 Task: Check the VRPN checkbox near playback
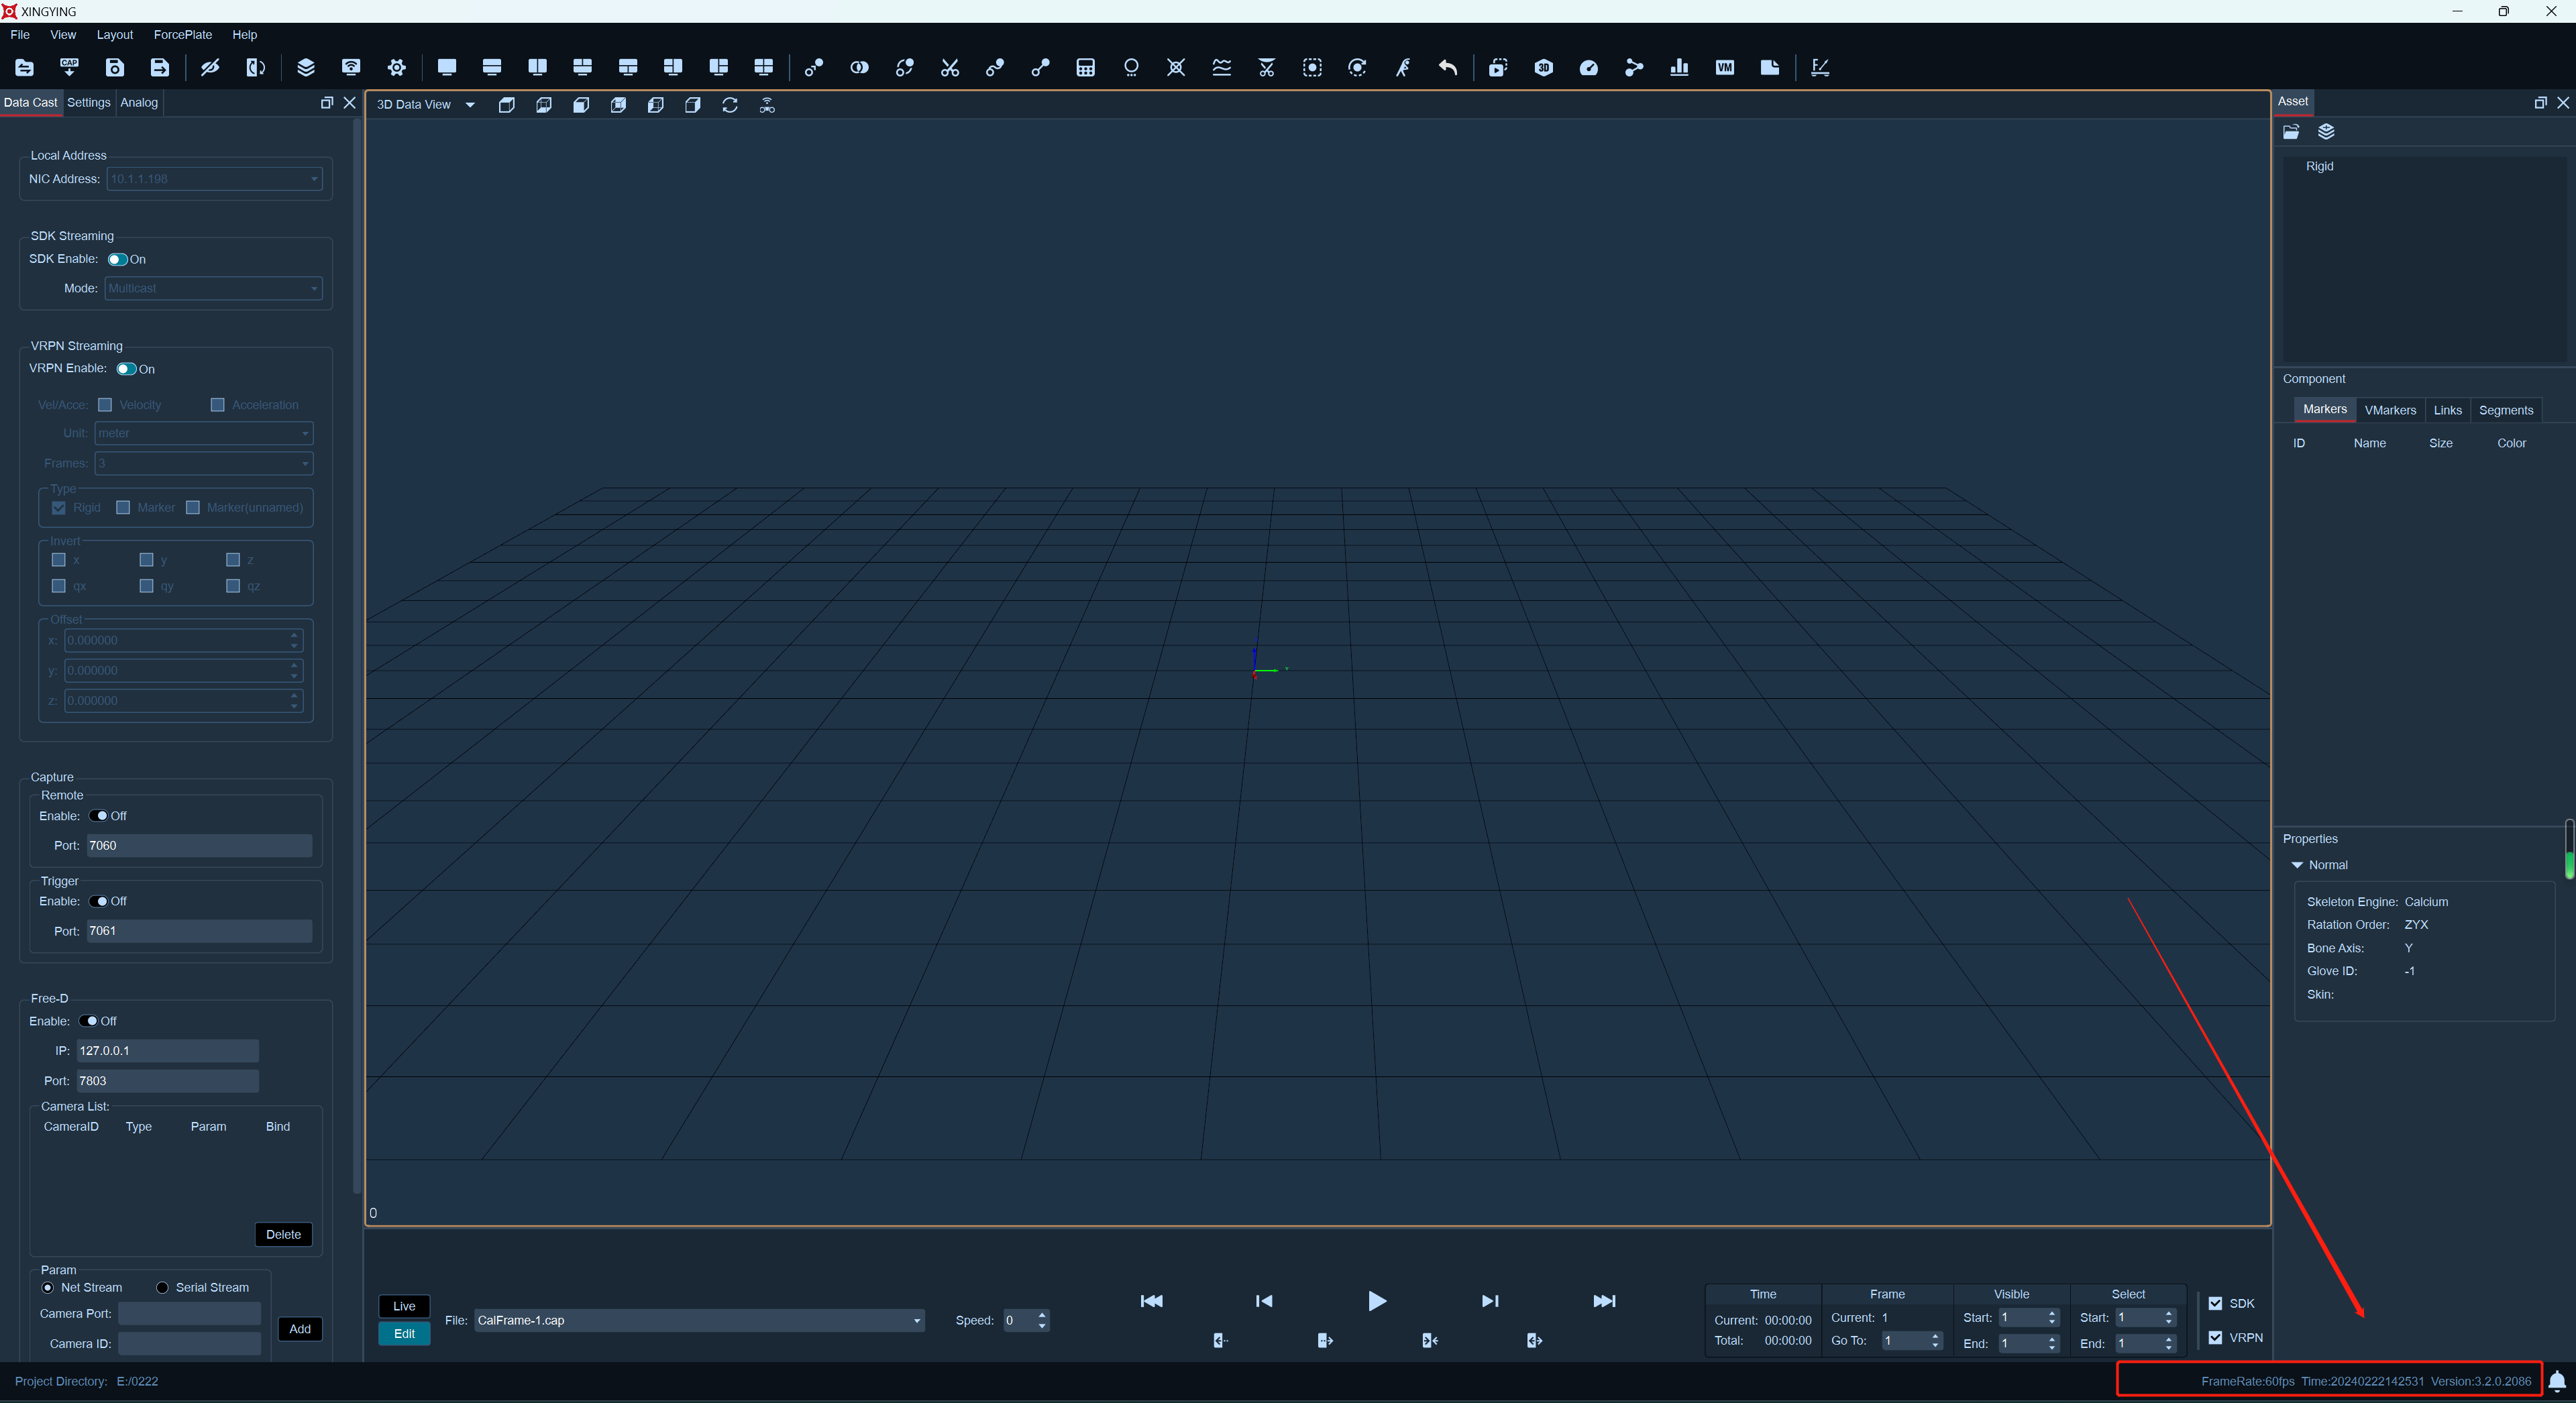pos(2215,1337)
